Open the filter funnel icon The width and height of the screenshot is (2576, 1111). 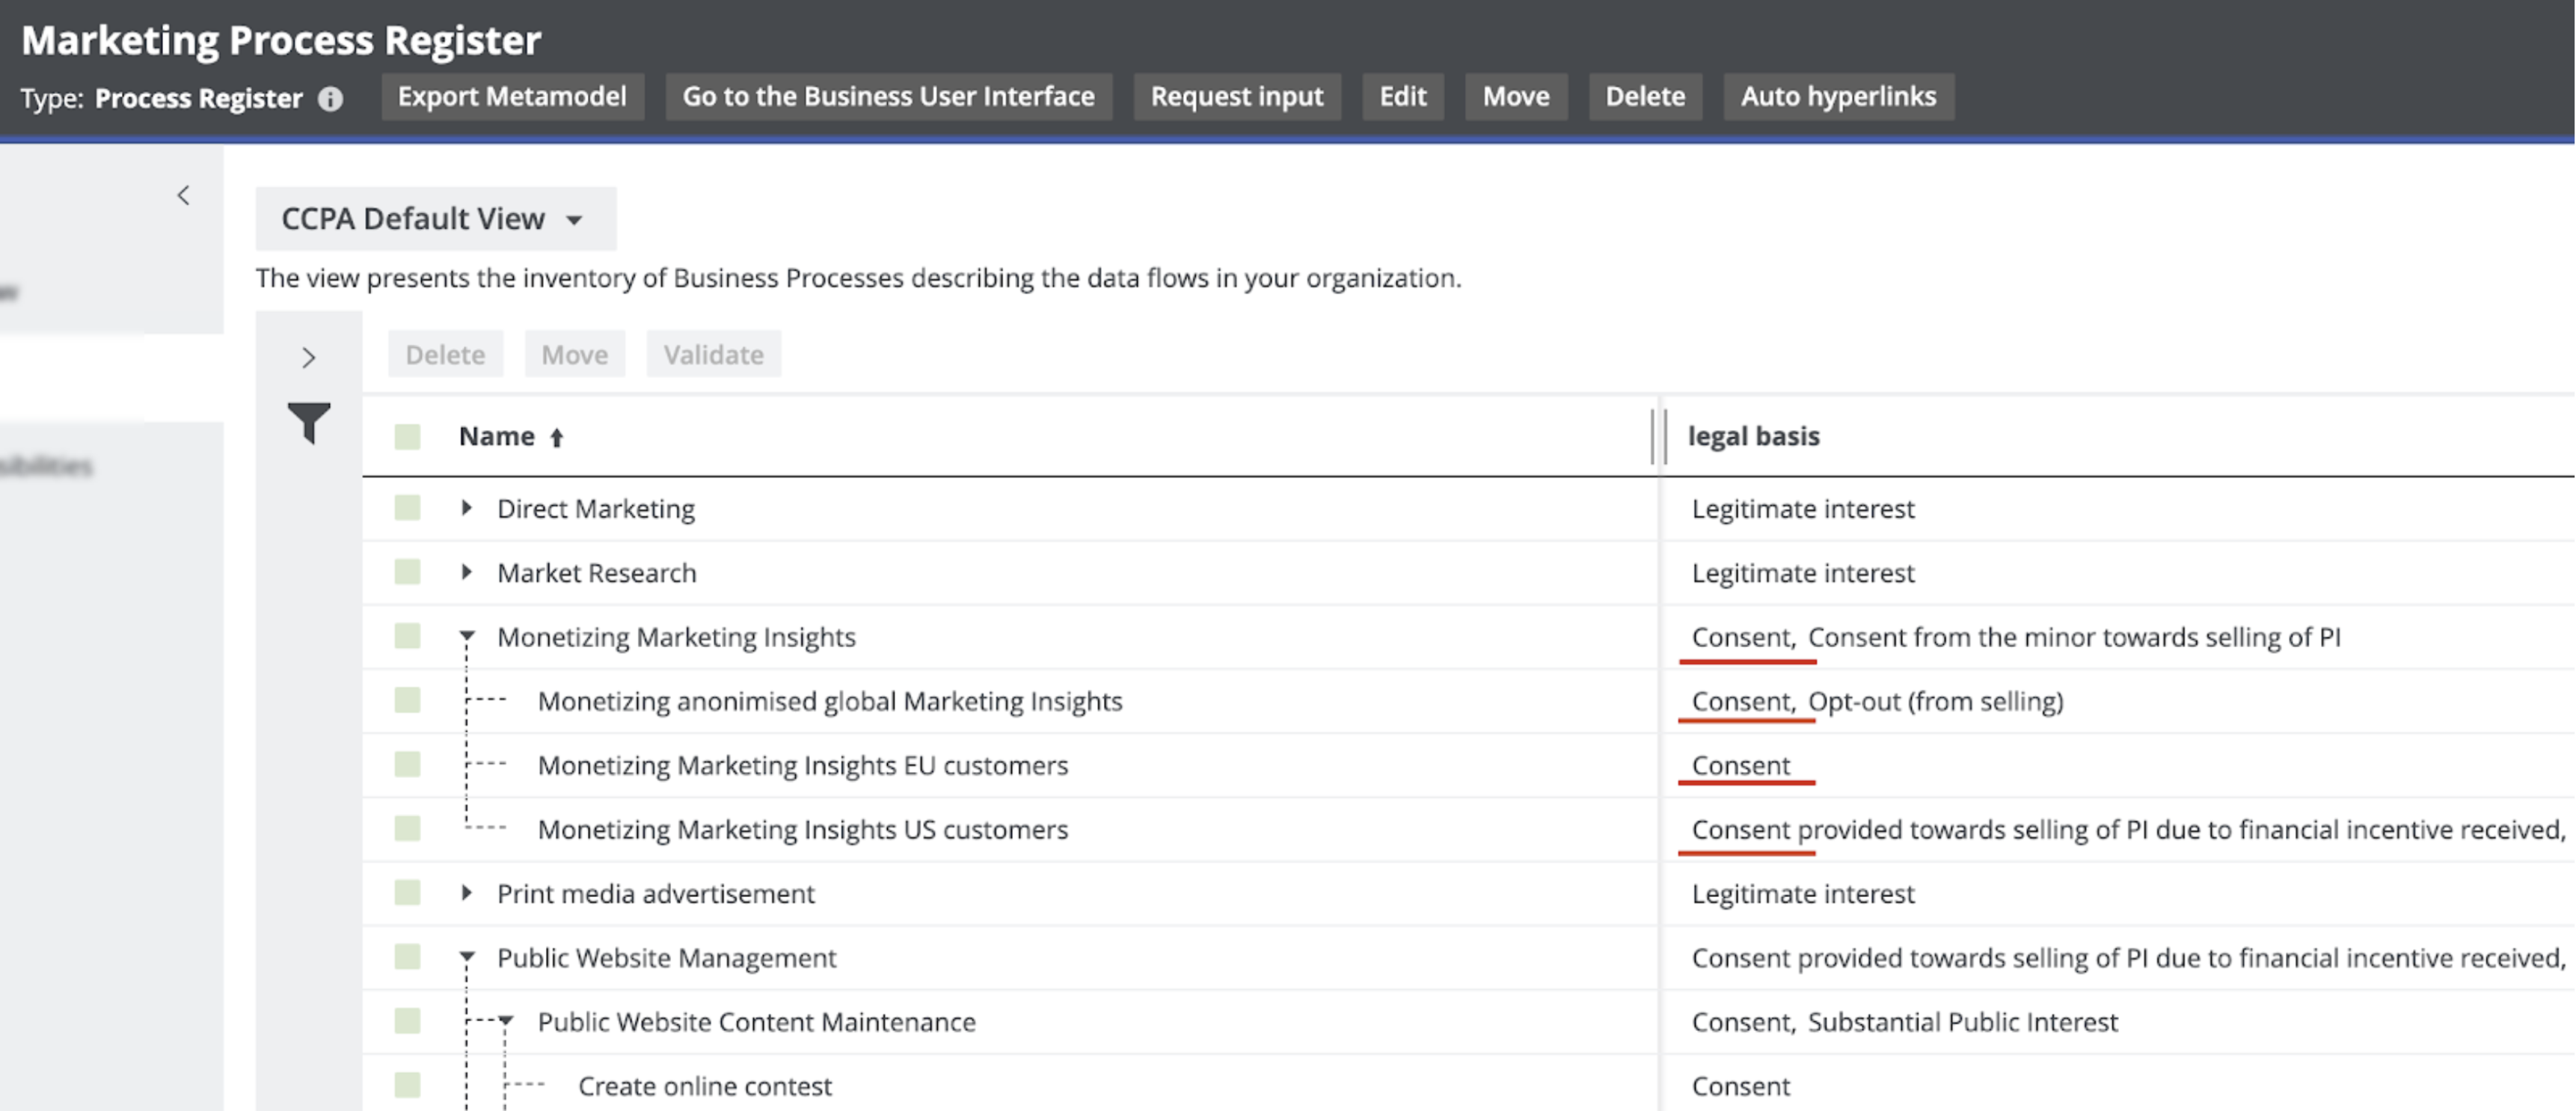coord(309,423)
